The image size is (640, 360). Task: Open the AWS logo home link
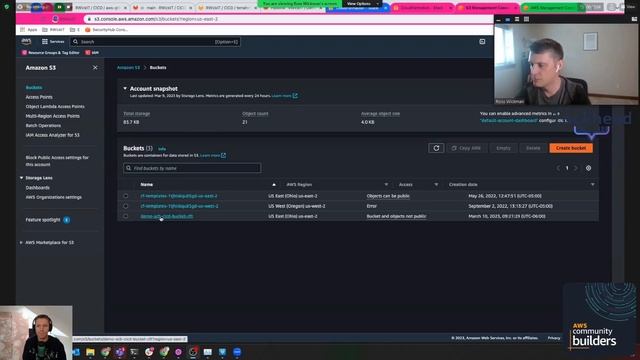(26, 41)
